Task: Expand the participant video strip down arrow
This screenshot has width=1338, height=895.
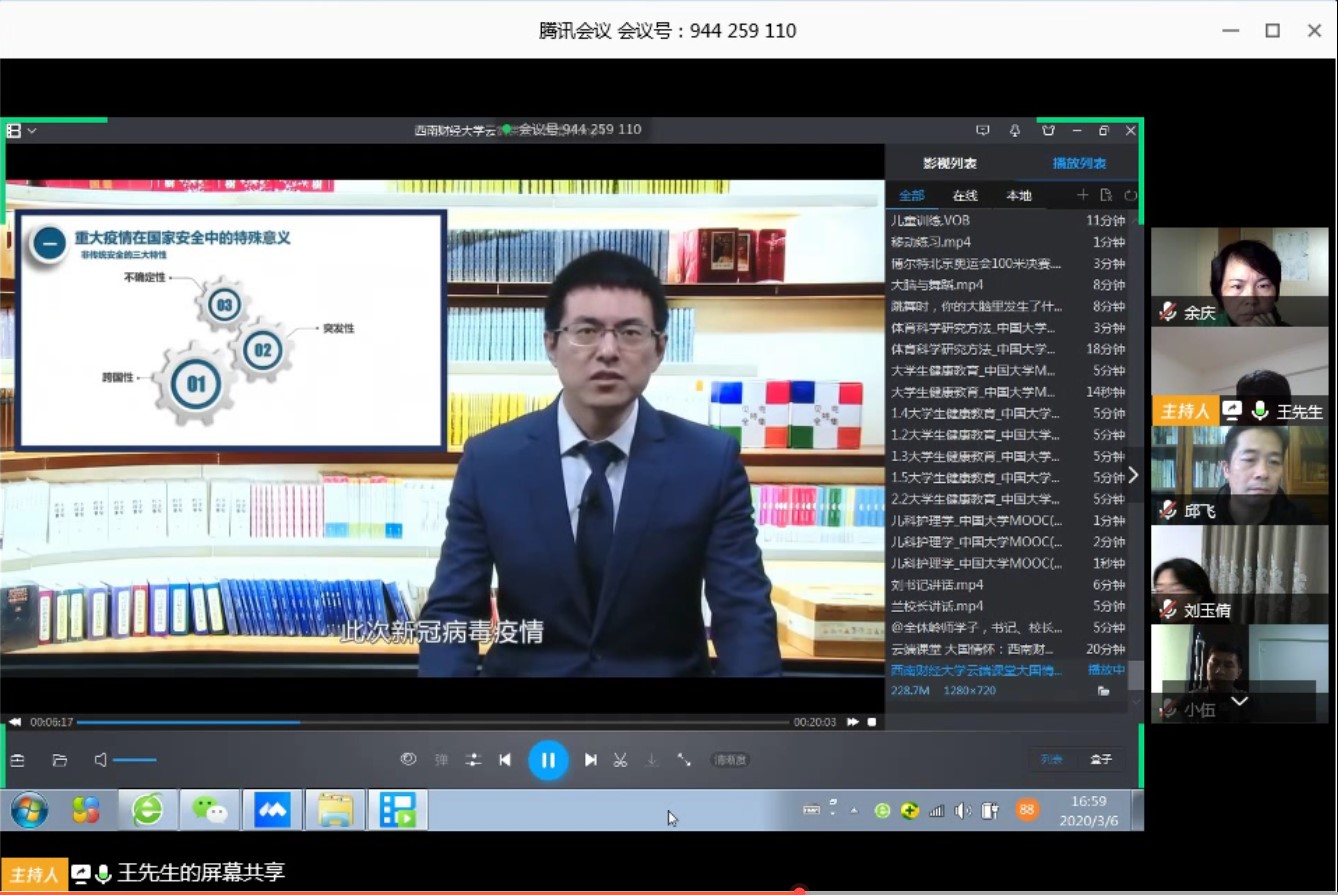Action: click(x=1240, y=701)
